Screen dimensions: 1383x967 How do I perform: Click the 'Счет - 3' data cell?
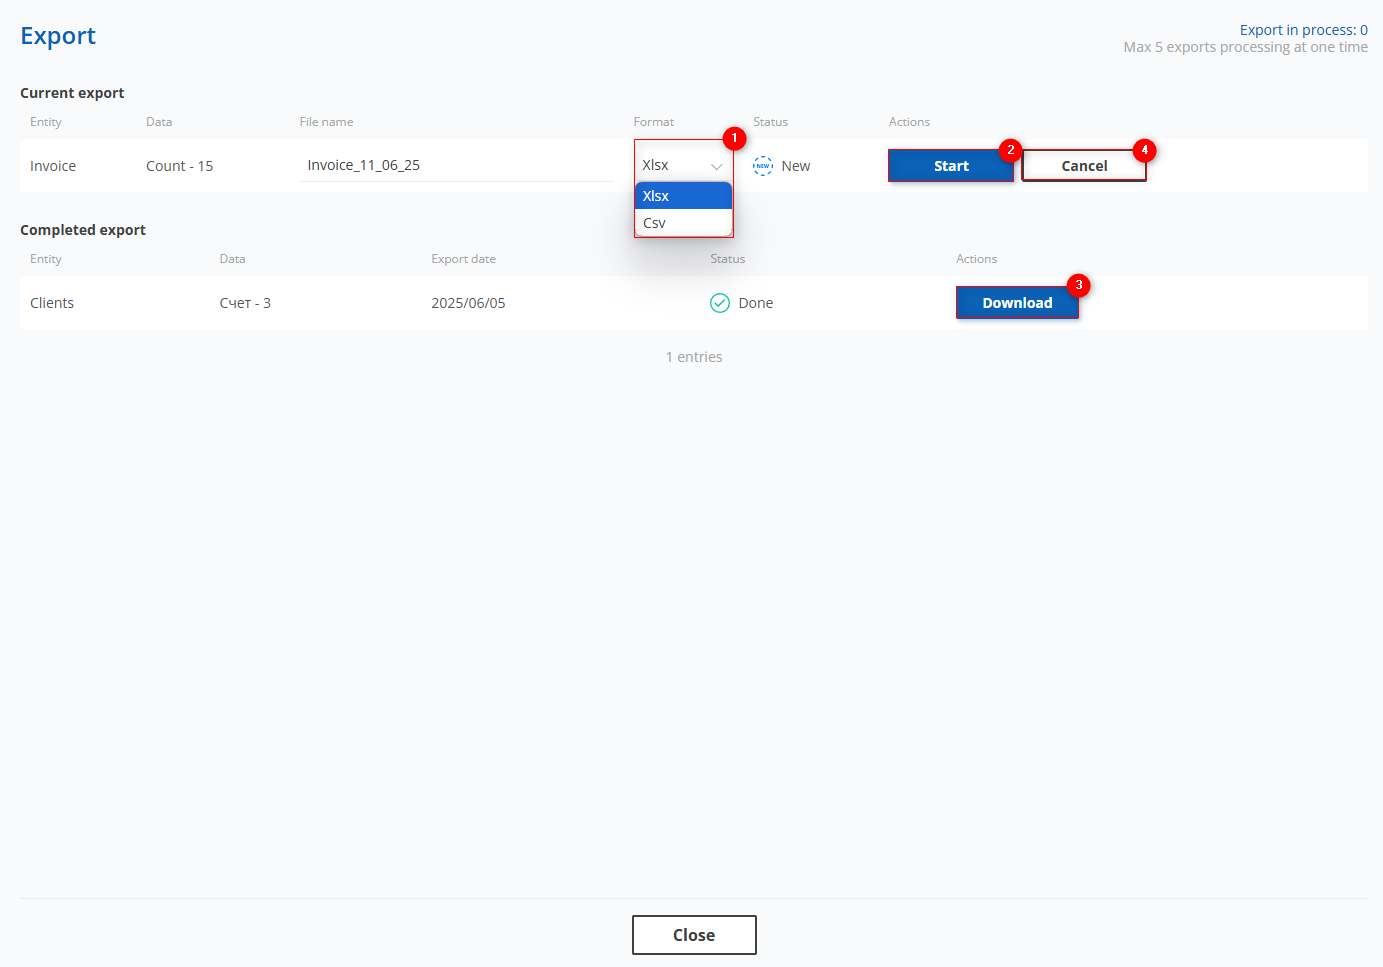tap(245, 303)
